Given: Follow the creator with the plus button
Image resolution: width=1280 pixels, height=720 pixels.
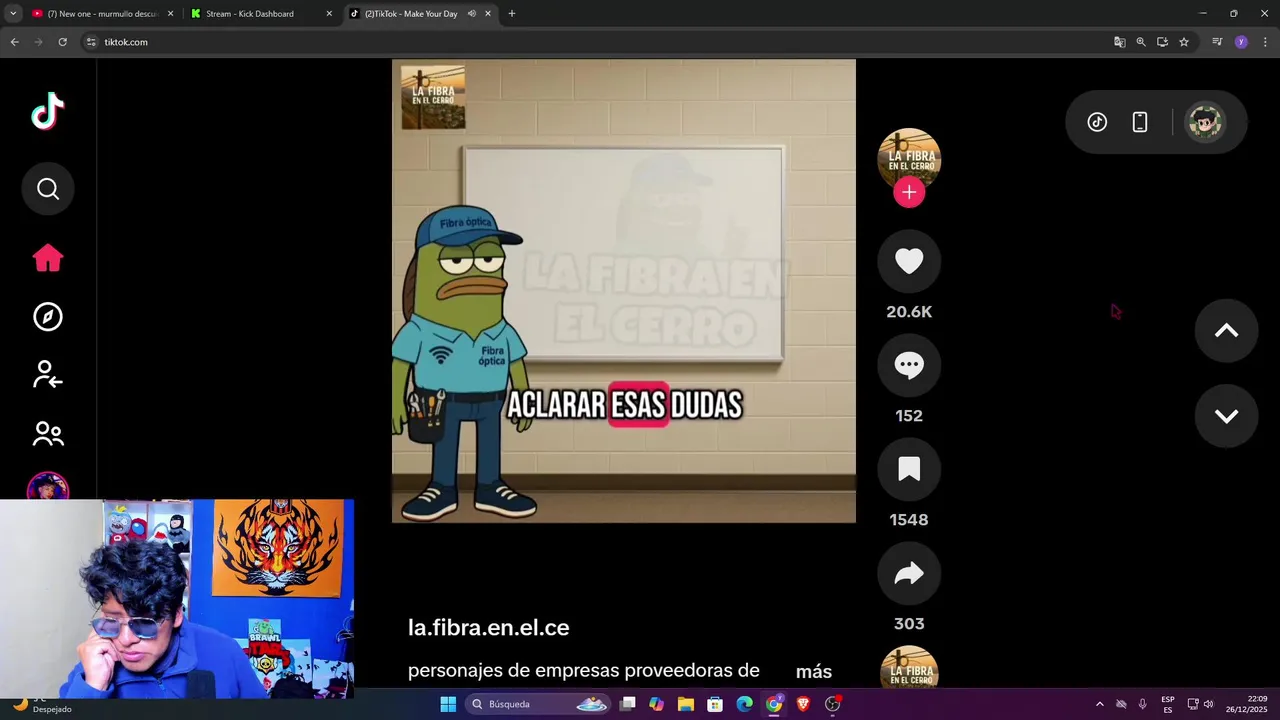Looking at the screenshot, I should coord(909,192).
